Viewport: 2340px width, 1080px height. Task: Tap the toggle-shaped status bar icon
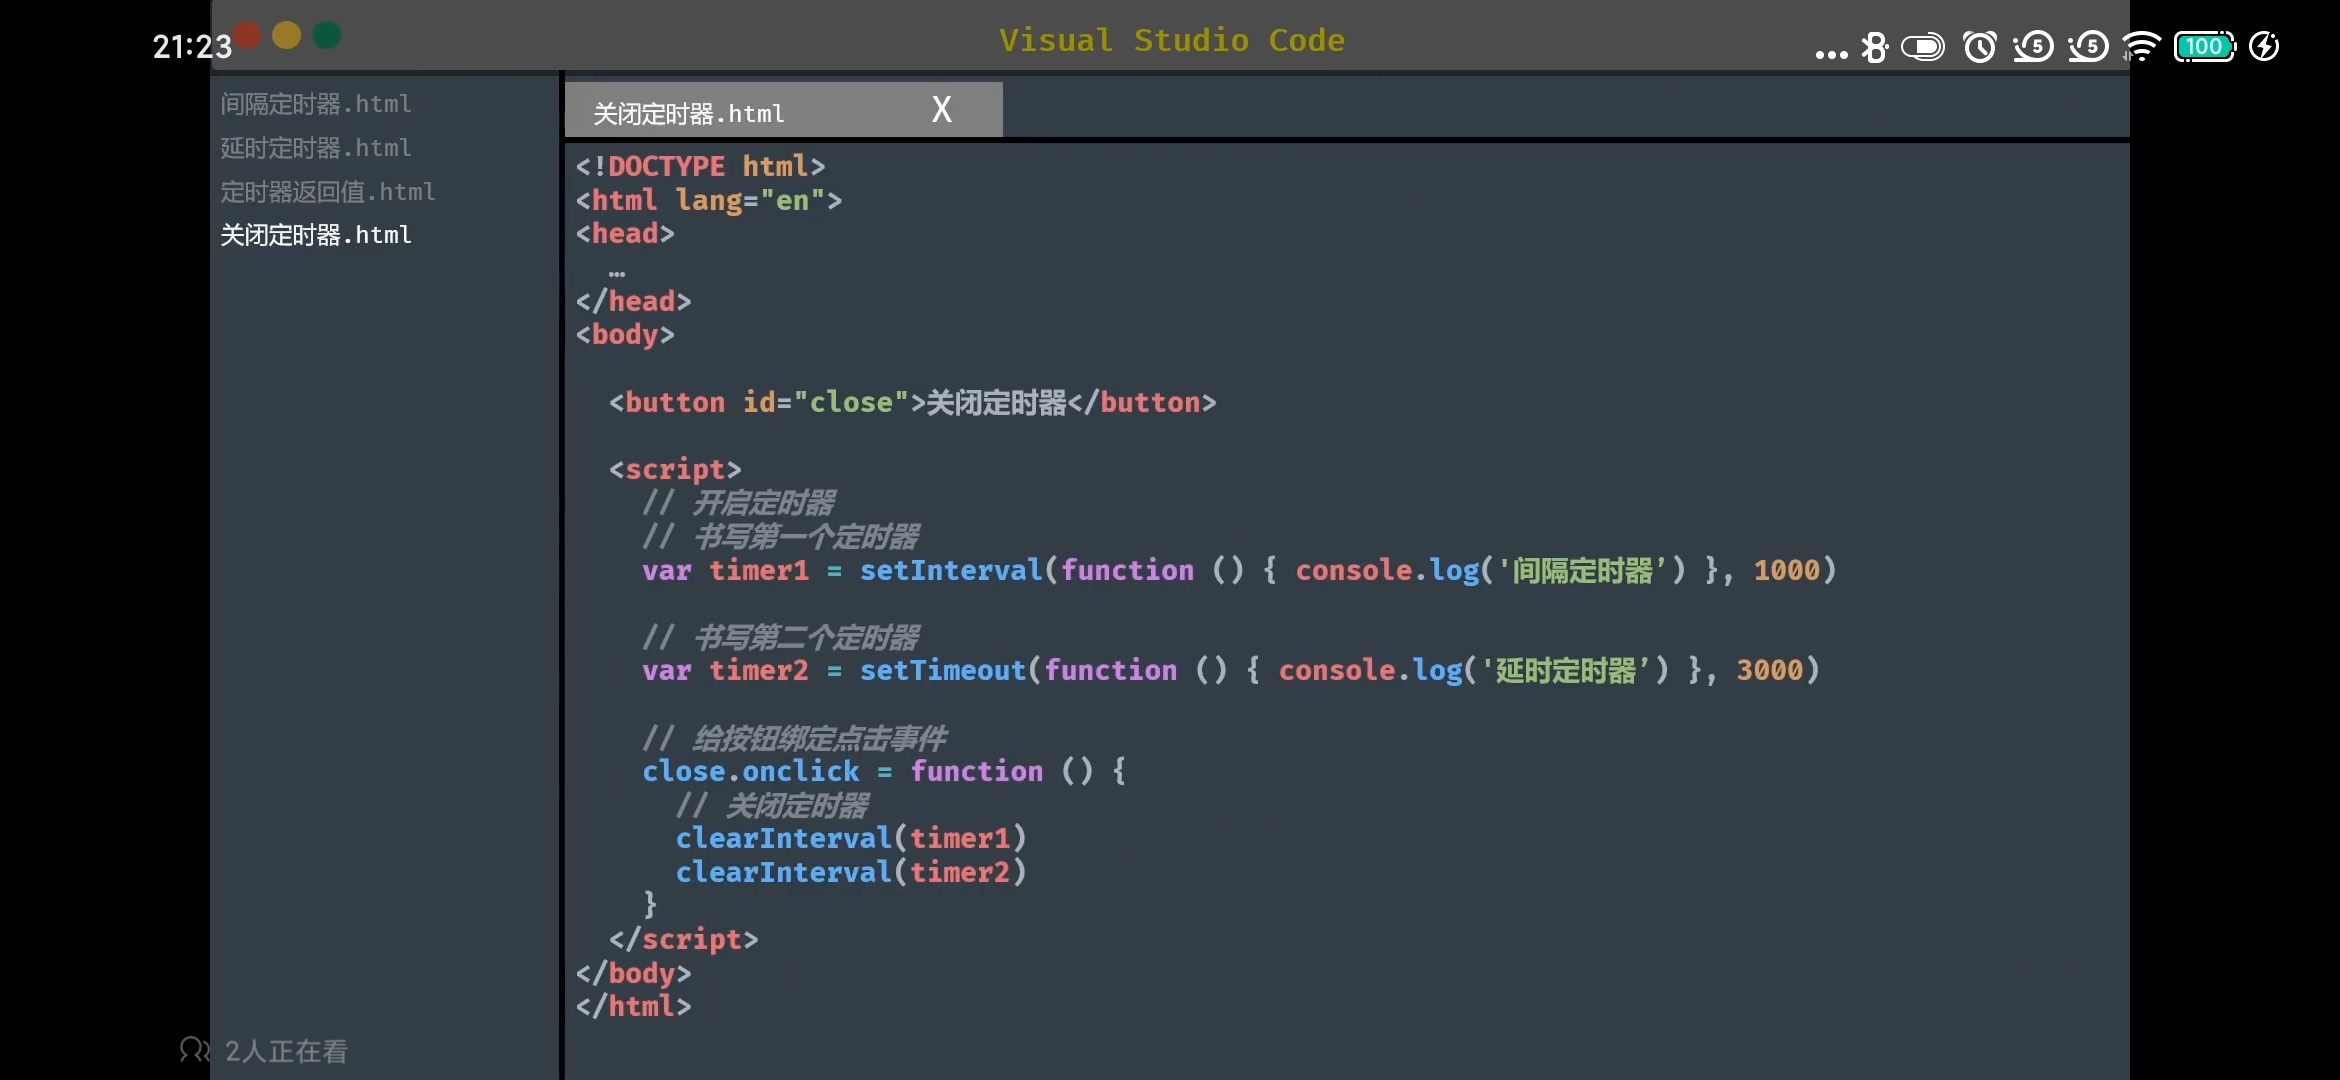(1923, 47)
